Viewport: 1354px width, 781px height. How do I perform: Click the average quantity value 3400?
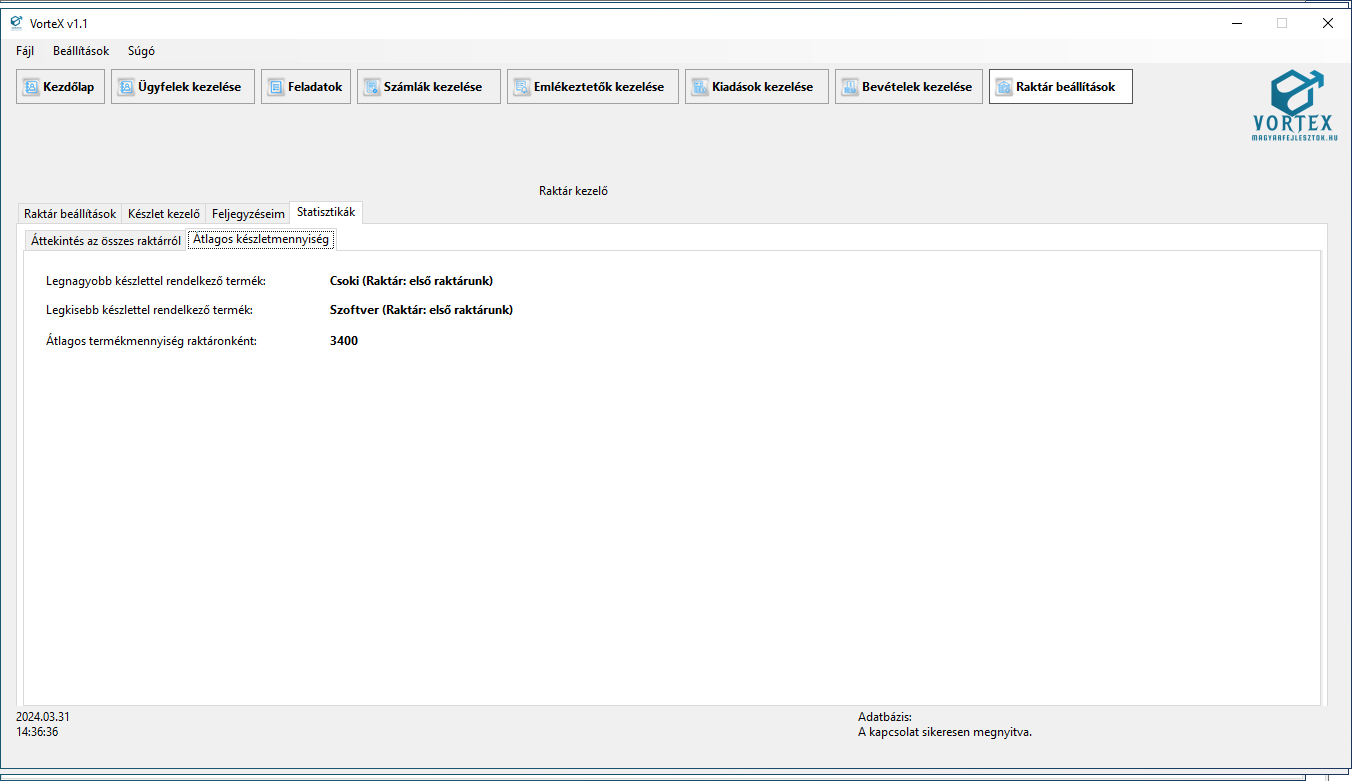[344, 341]
